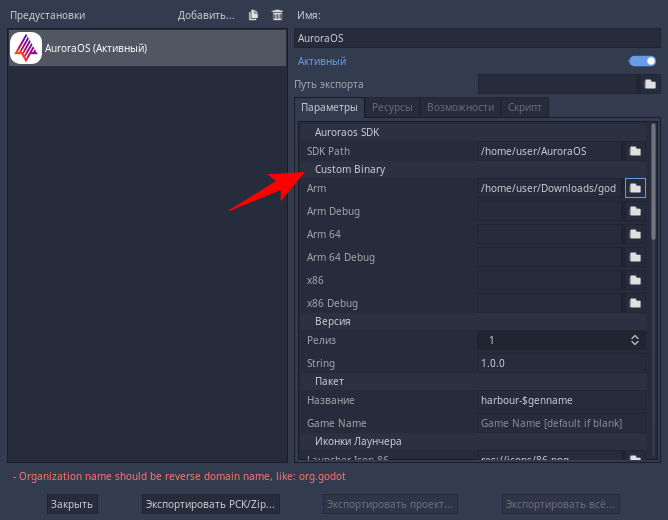The width and height of the screenshot is (668, 520).
Task: Click the Активный label text
Action: point(322,61)
